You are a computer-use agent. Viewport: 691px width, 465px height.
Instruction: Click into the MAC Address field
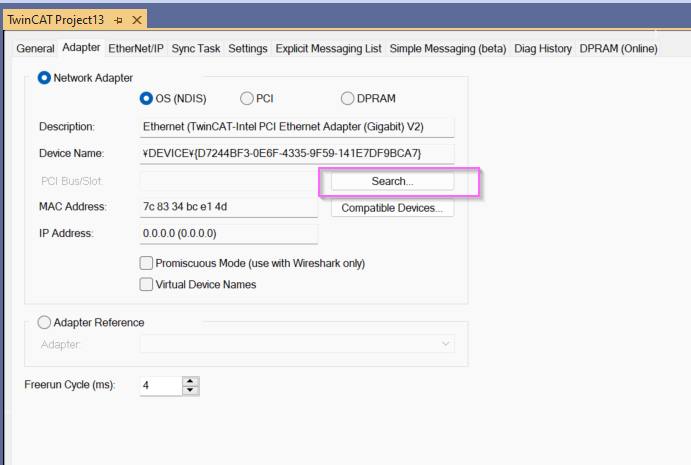[229, 207]
